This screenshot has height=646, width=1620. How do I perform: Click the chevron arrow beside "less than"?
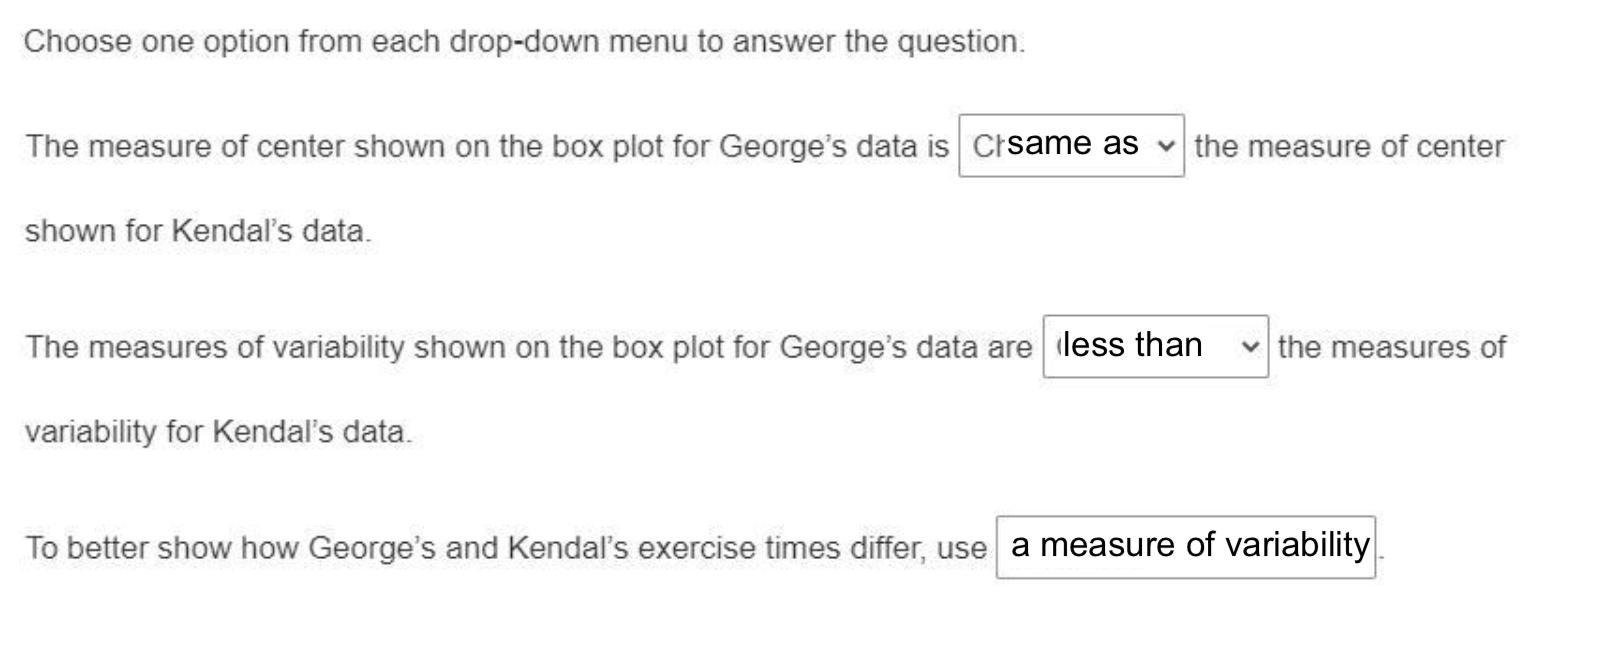[x=1249, y=346]
